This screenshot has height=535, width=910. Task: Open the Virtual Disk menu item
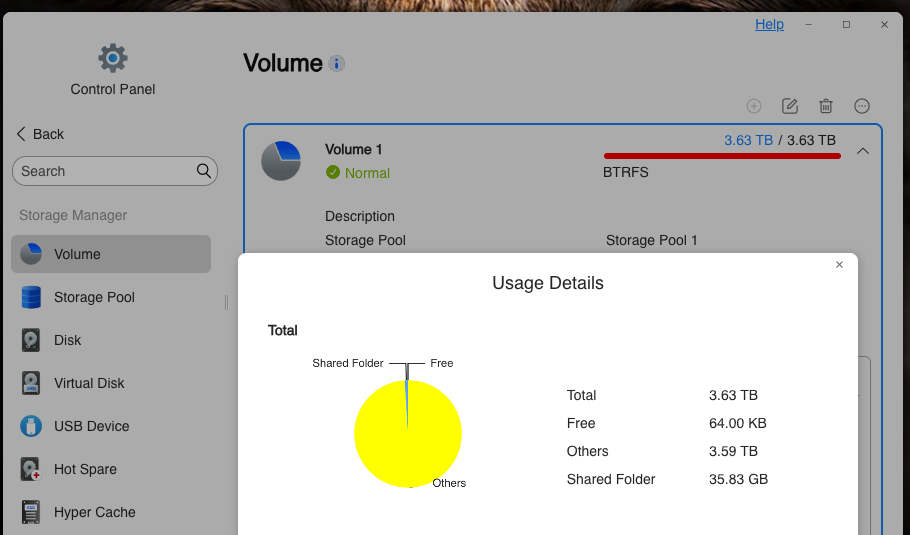pyautogui.click(x=111, y=383)
